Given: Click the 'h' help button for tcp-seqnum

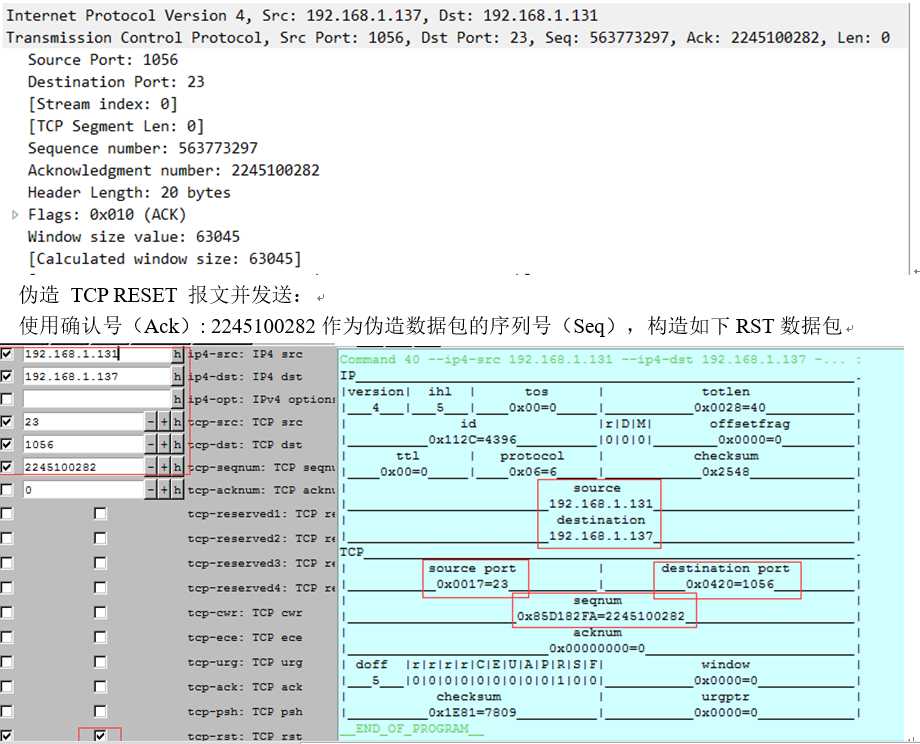Looking at the screenshot, I should pos(178,467).
